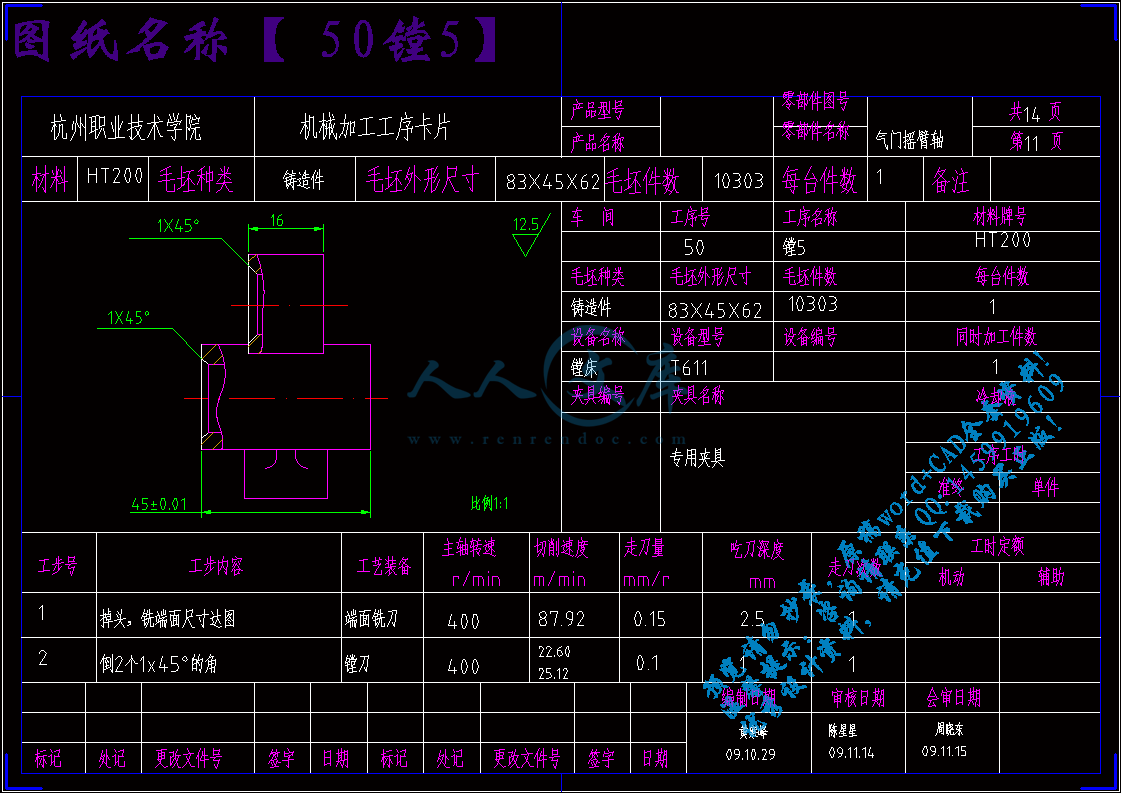Screen dimensions: 1121x793
Task: Click the equipment value '镗床'
Action: 584,368
